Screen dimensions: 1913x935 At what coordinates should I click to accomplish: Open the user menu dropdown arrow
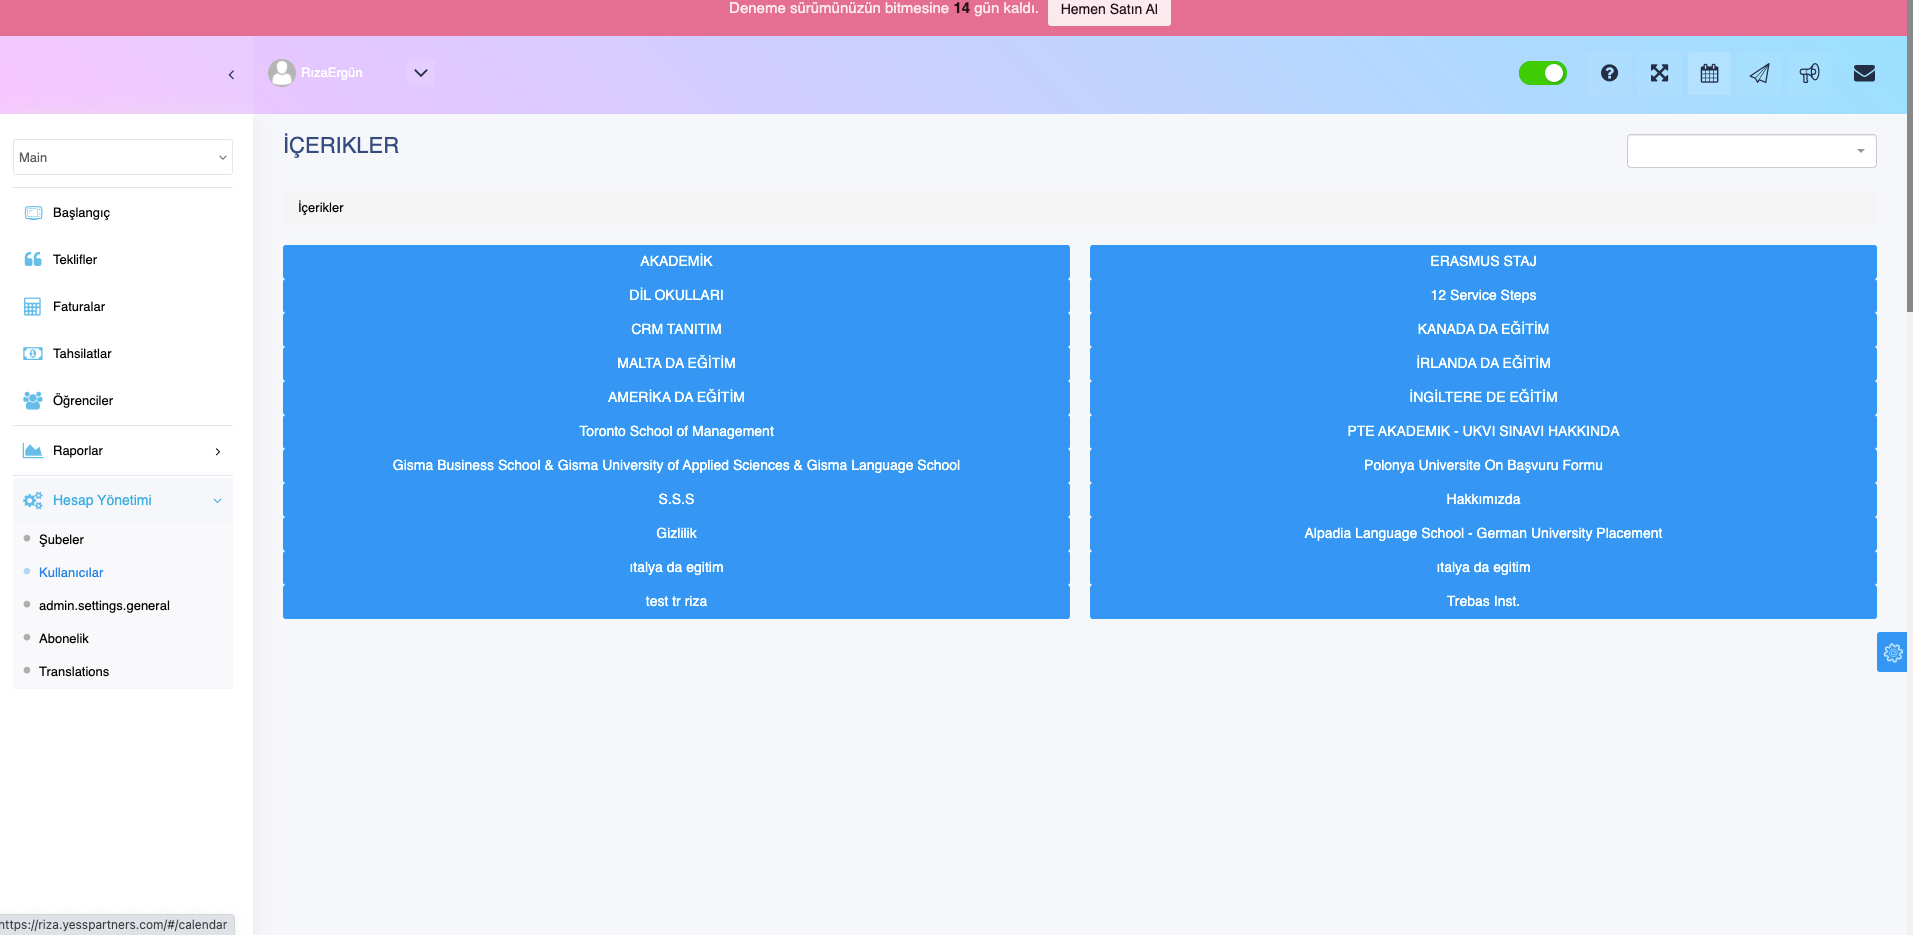click(x=421, y=73)
